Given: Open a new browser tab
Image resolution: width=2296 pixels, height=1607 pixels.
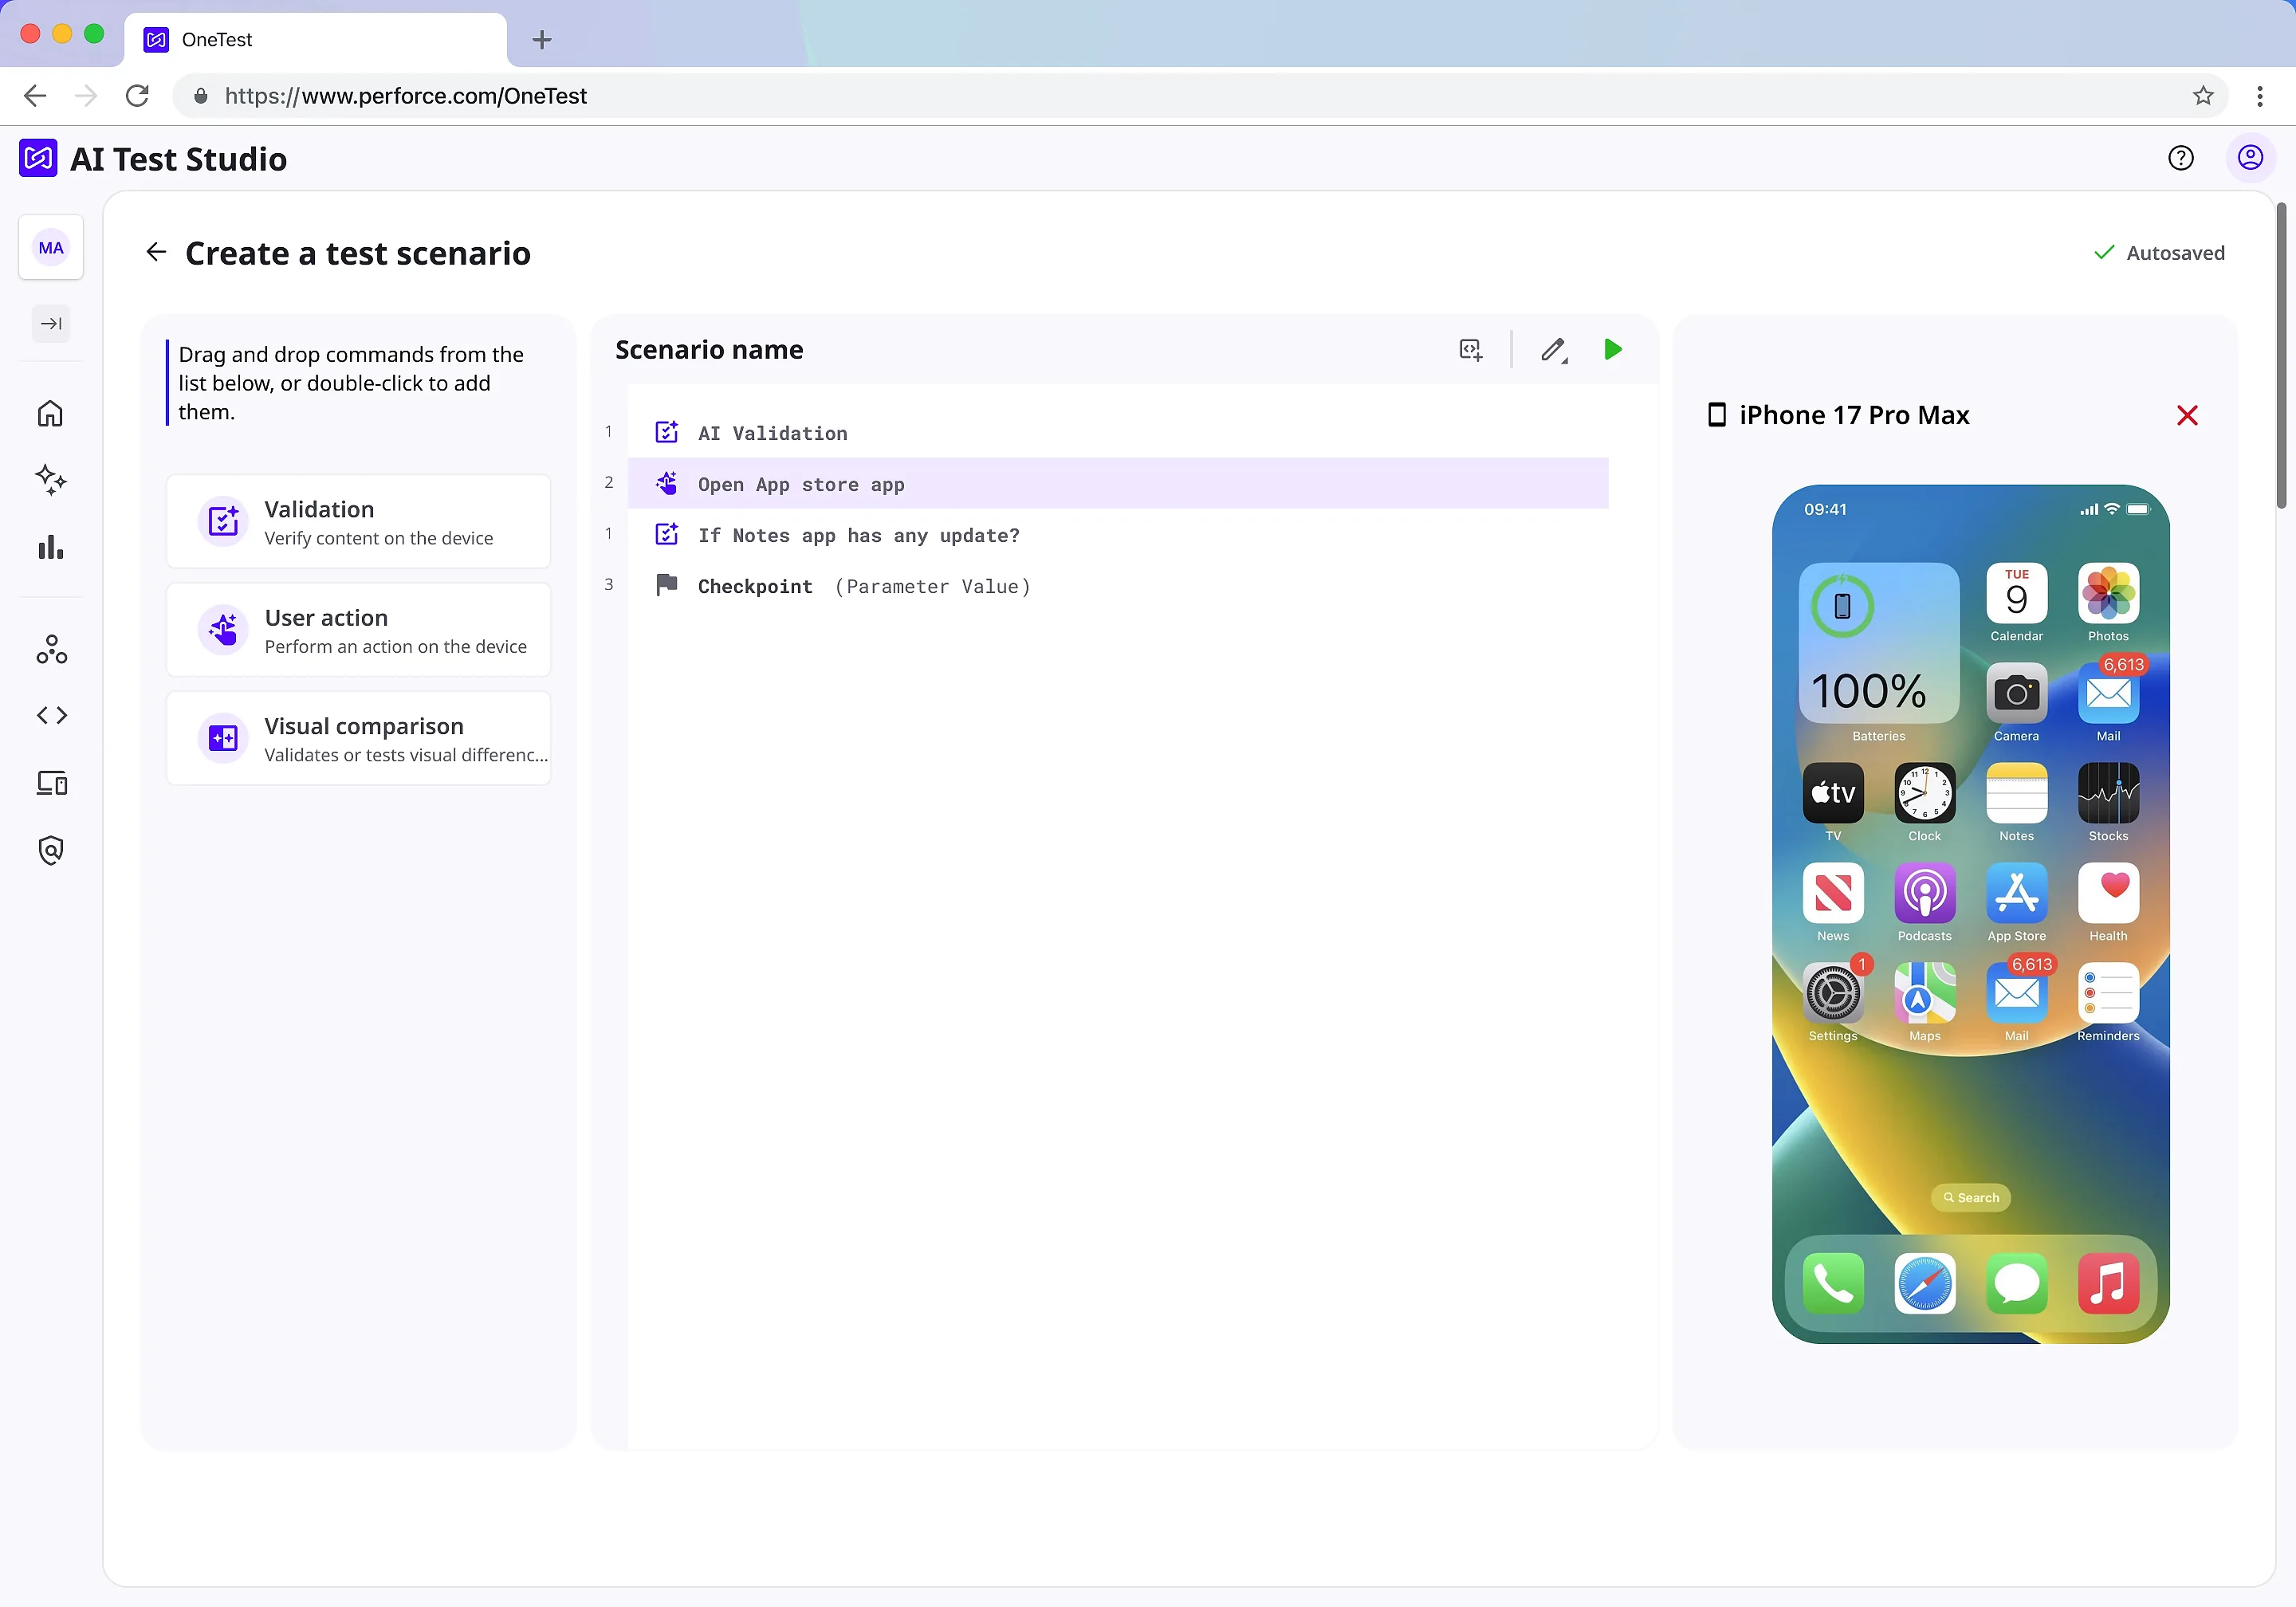Looking at the screenshot, I should [542, 40].
